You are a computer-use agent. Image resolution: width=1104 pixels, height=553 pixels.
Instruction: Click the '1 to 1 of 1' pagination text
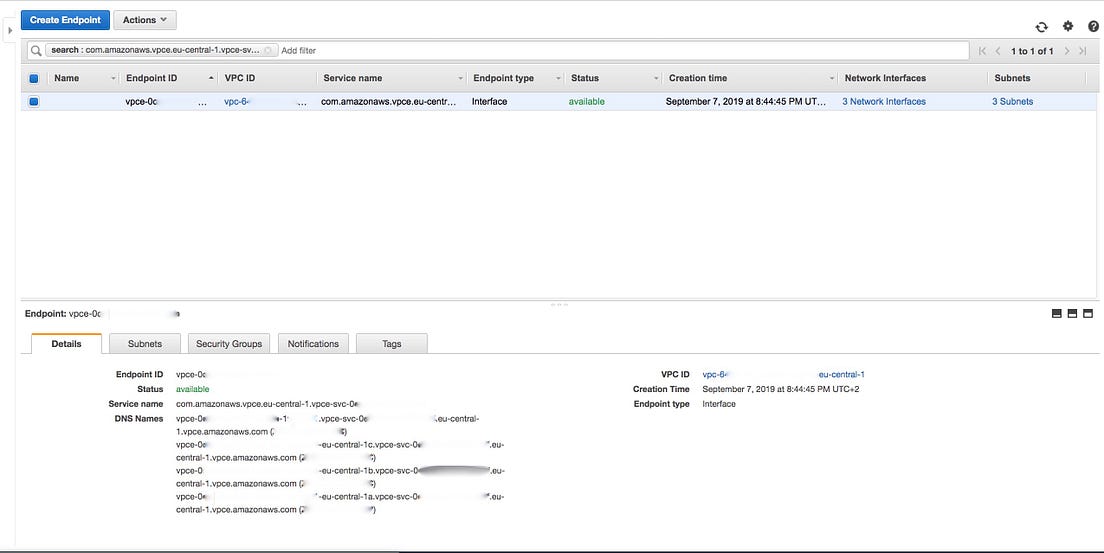(1032, 51)
